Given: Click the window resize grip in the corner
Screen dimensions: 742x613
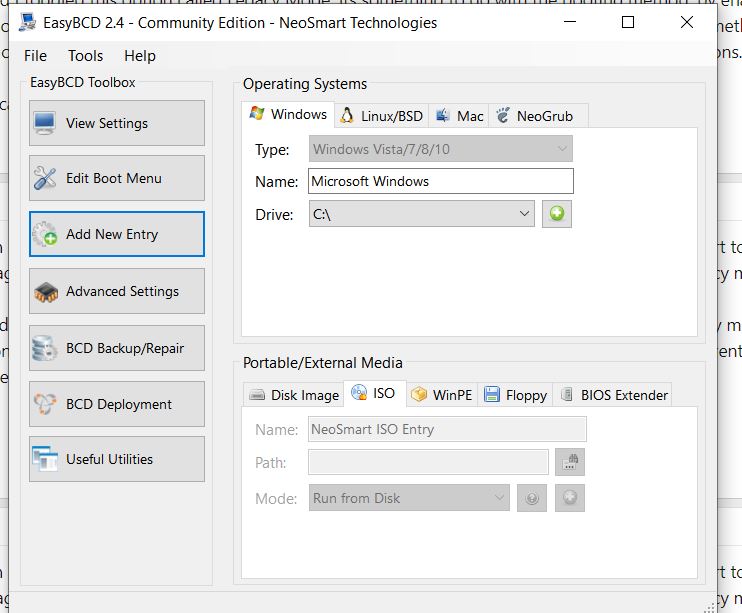Looking at the screenshot, I should pyautogui.click(x=709, y=607).
